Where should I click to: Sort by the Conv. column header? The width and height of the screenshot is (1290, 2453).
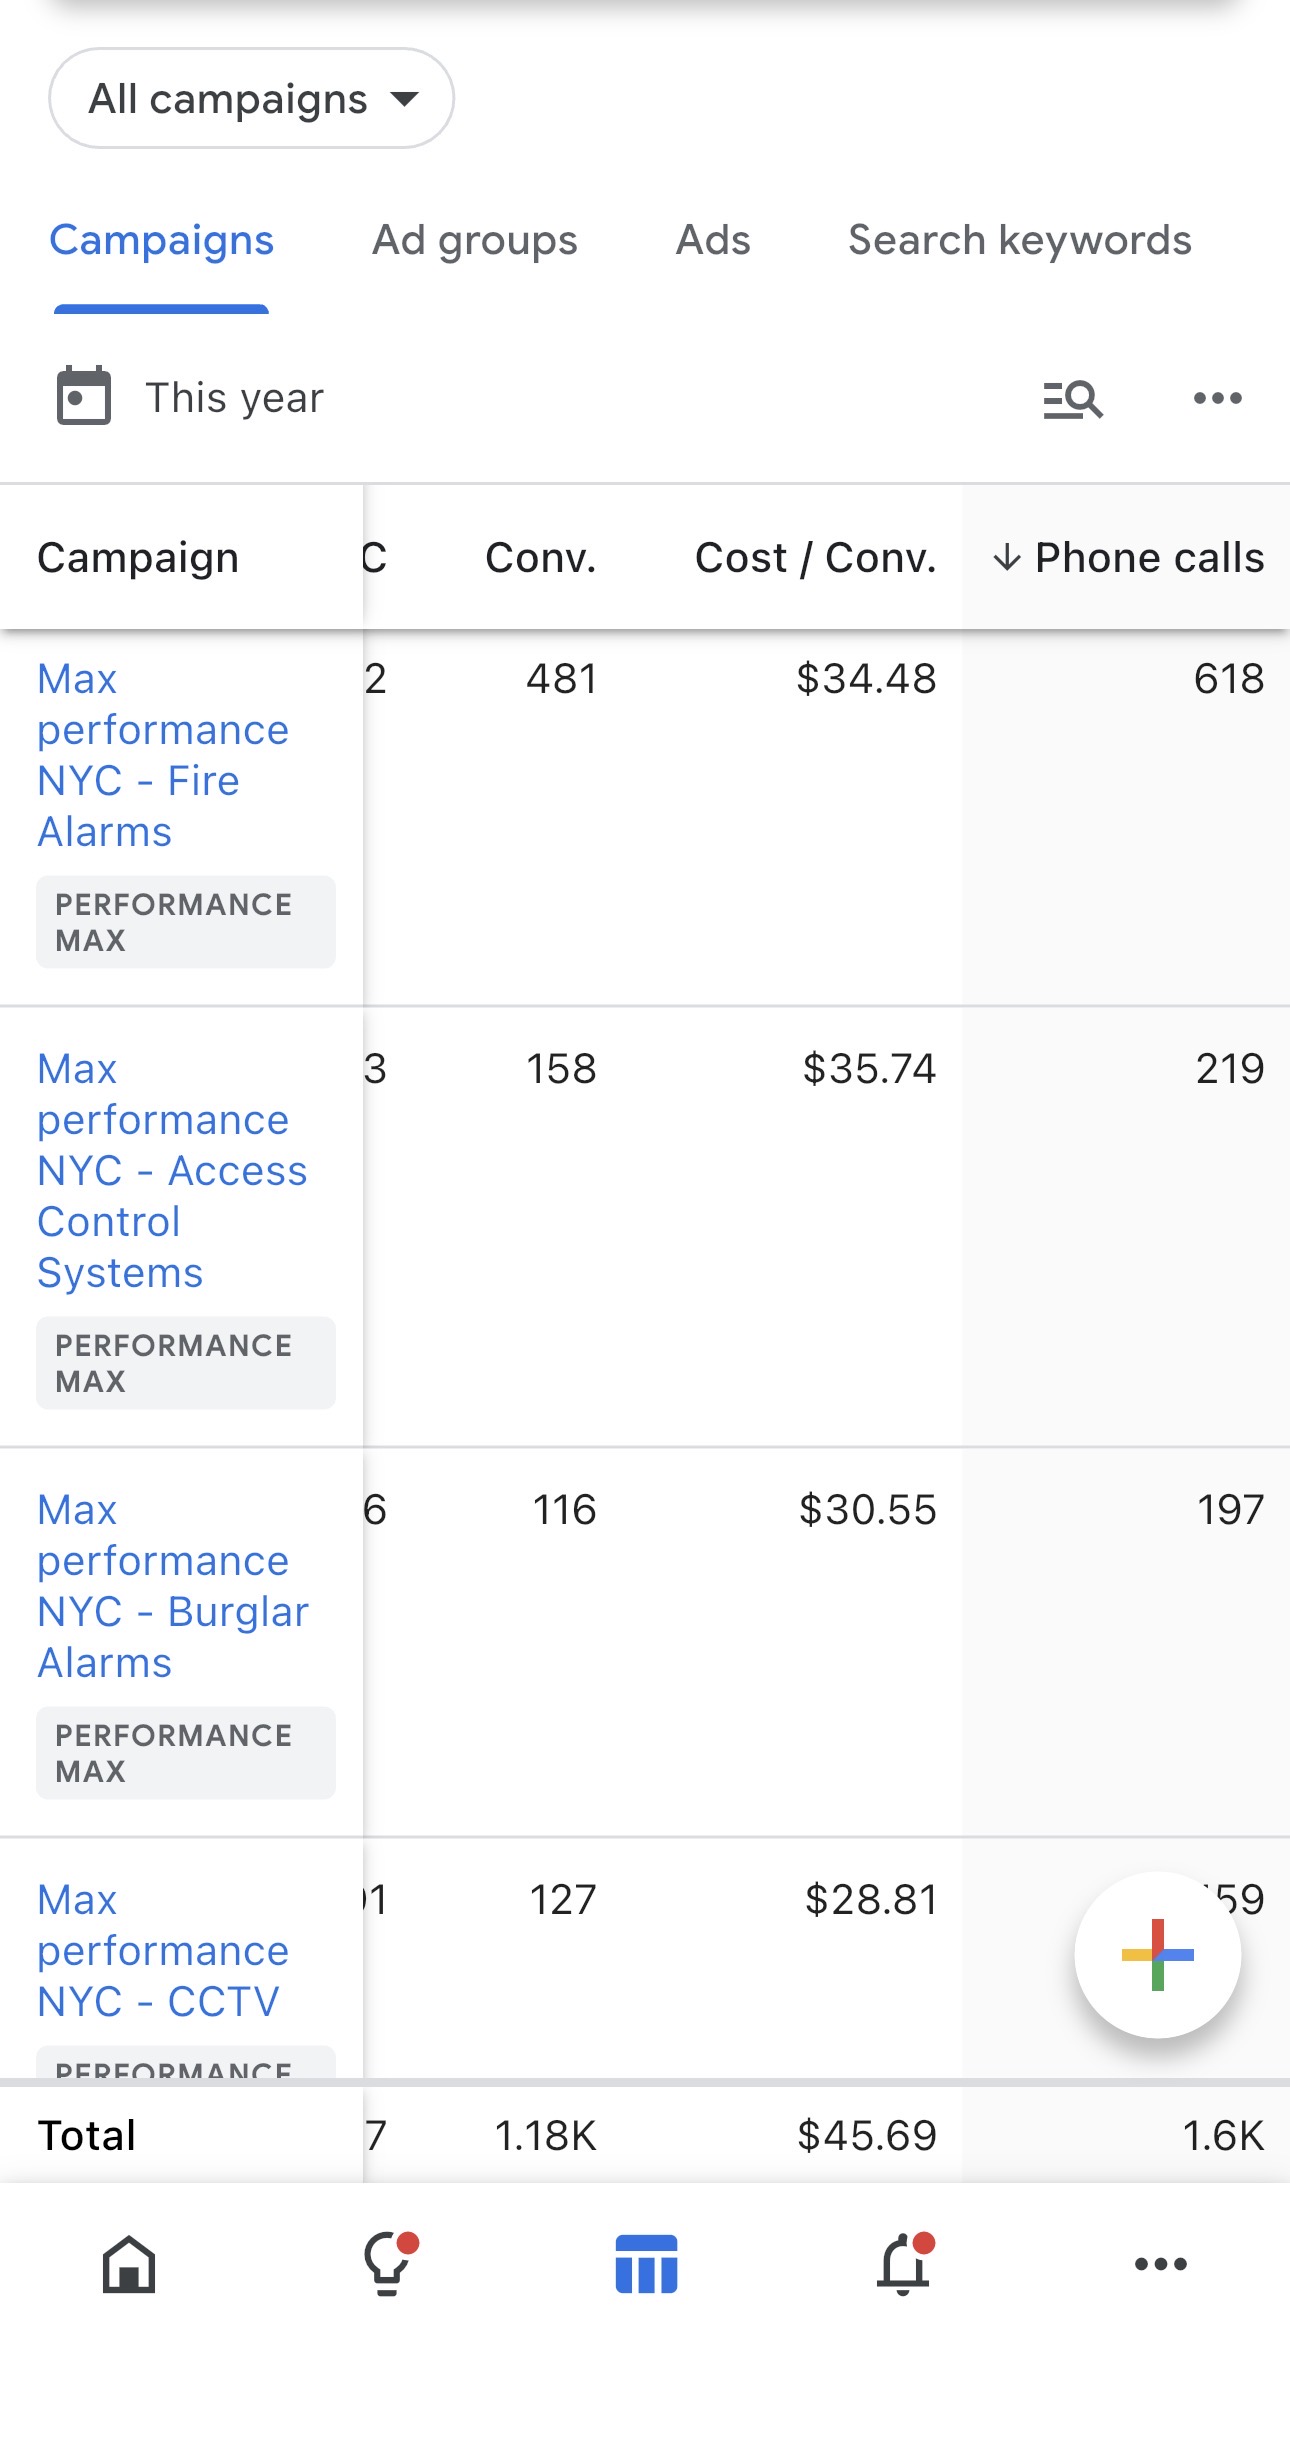coord(540,558)
